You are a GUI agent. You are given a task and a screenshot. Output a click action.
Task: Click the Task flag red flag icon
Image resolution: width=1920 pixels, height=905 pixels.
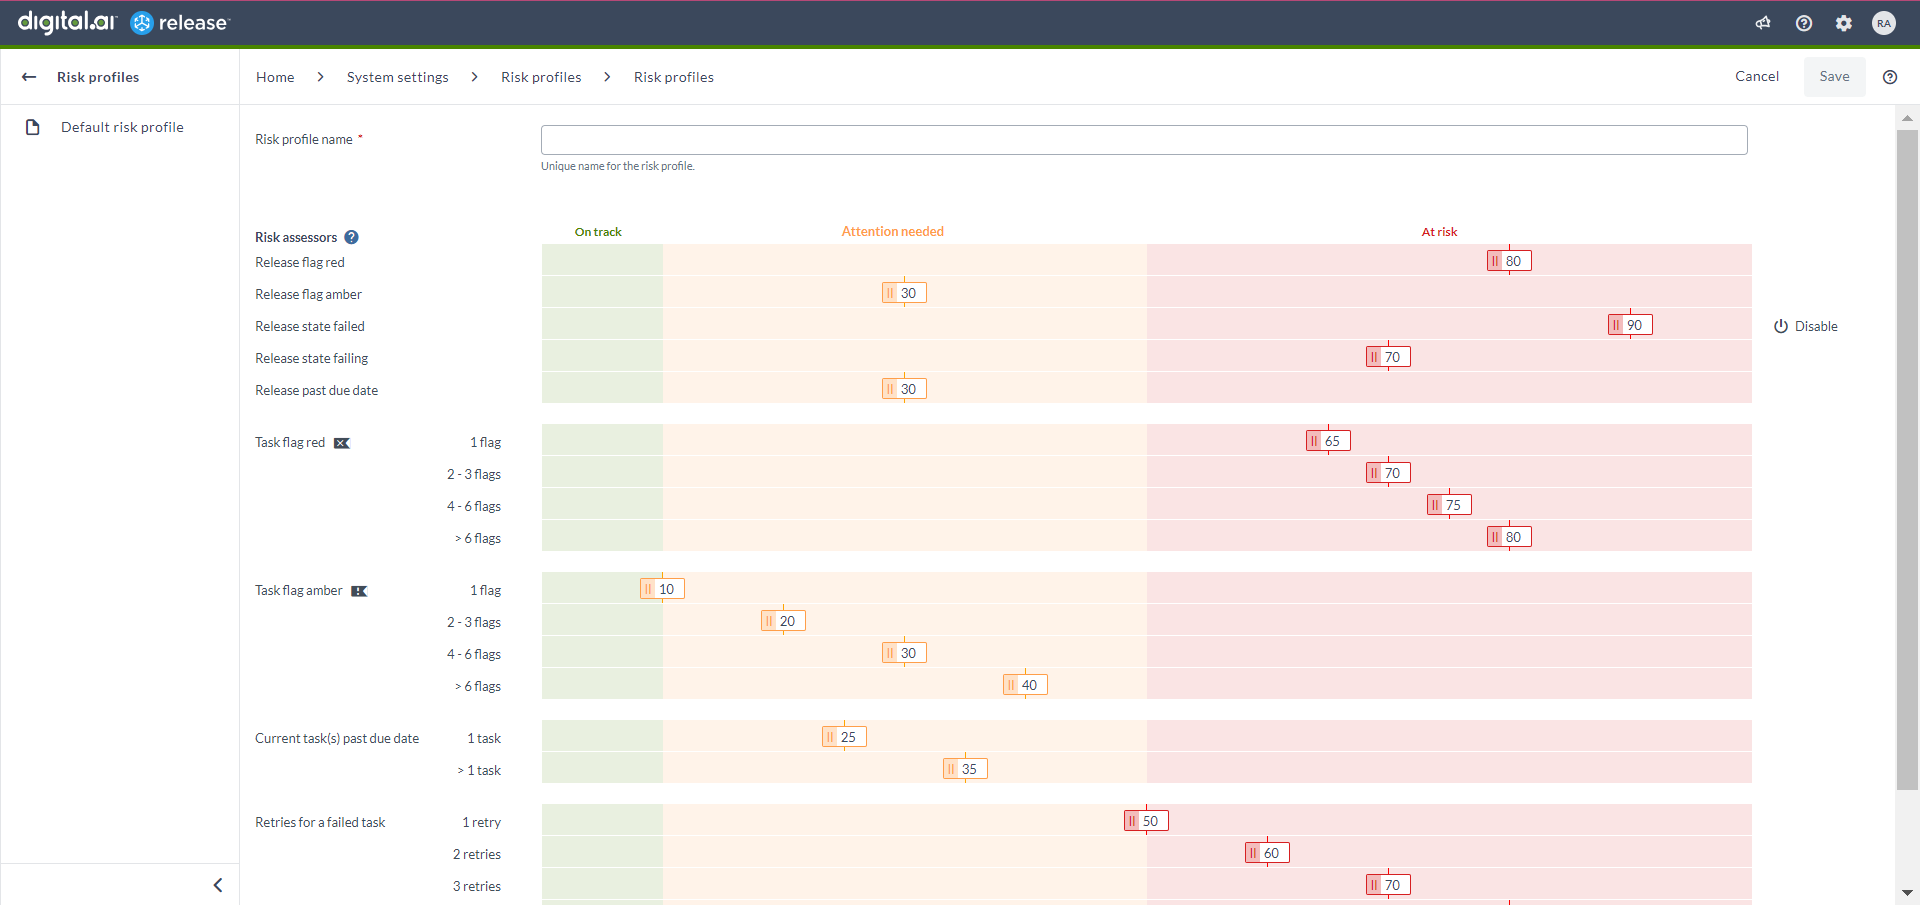[x=342, y=443]
